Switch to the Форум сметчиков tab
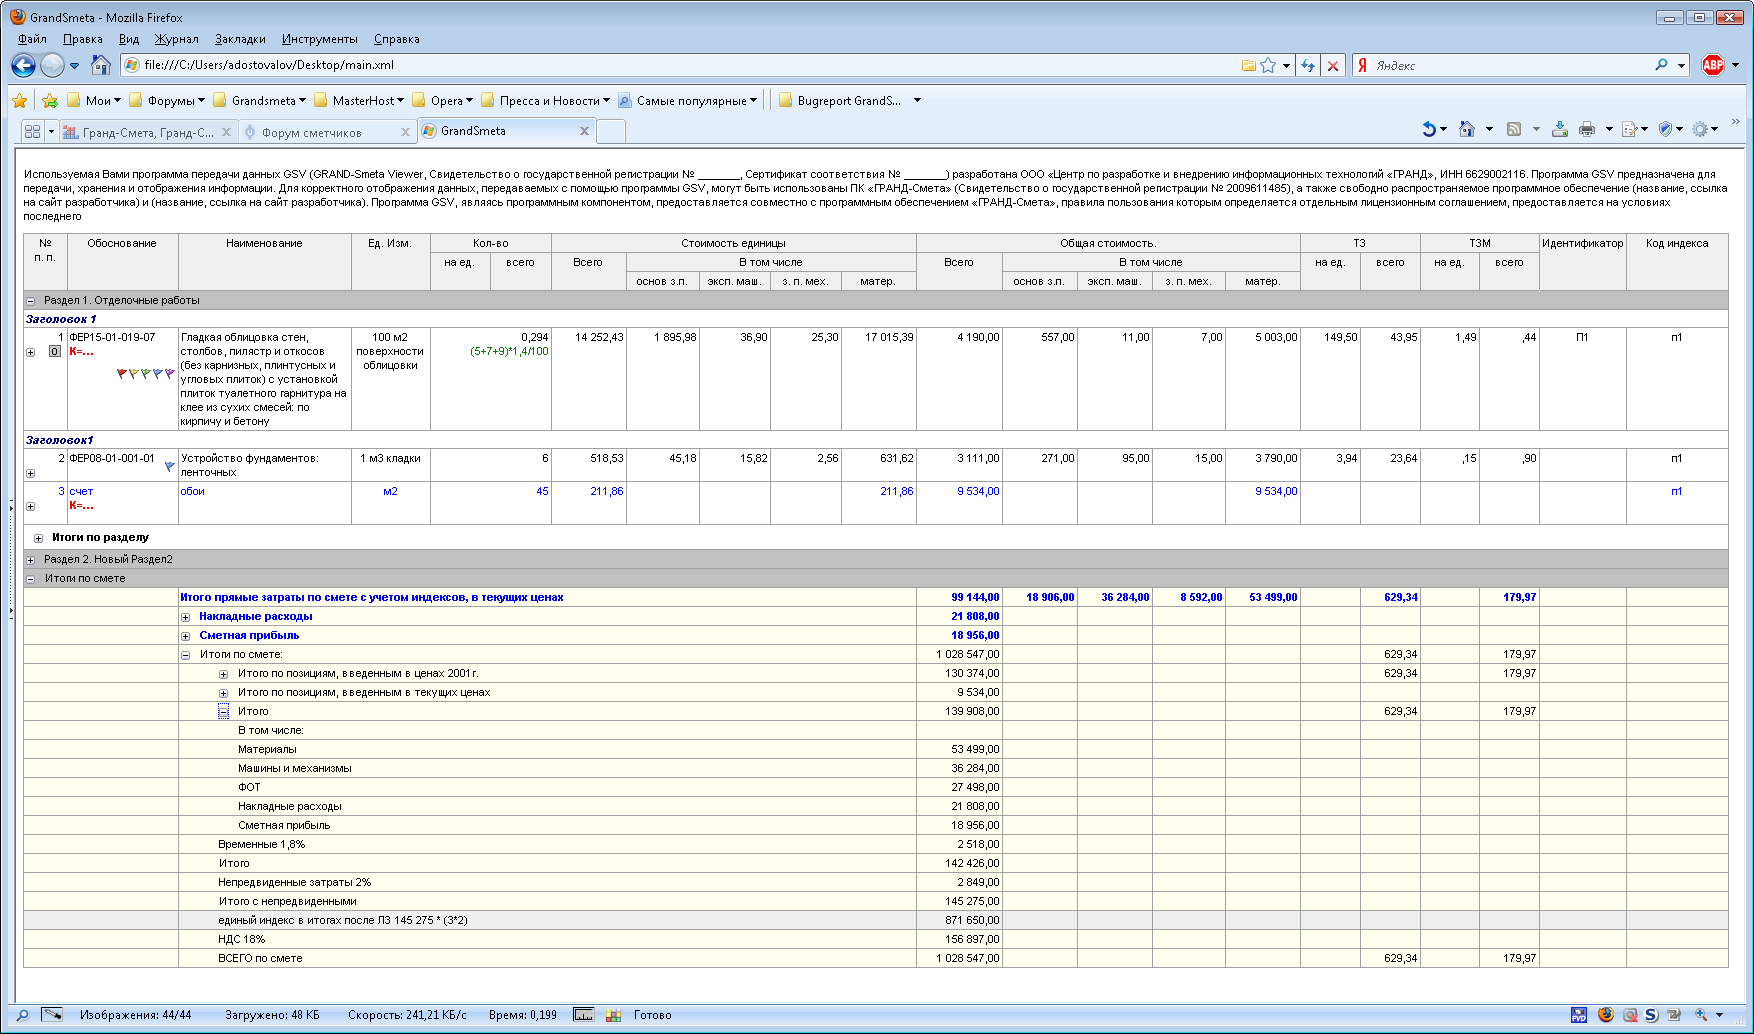Image resolution: width=1754 pixels, height=1034 pixels. 311,132
